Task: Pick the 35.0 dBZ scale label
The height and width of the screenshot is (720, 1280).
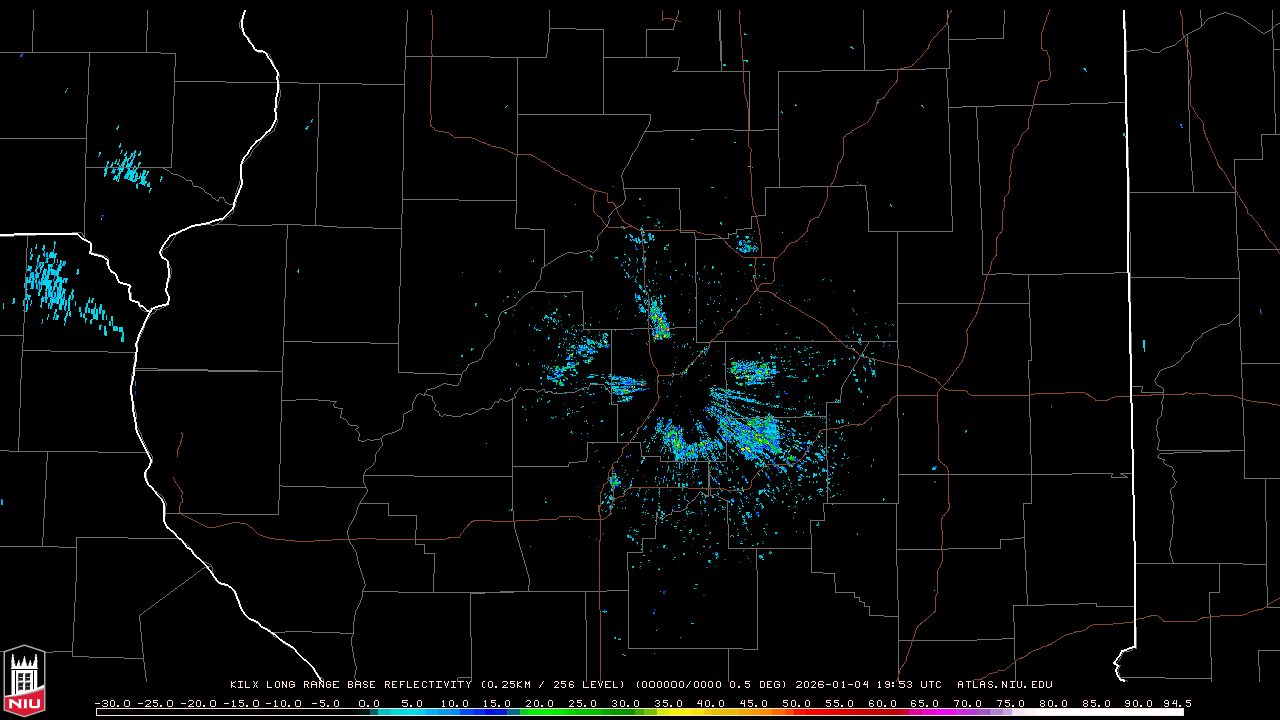Action: click(x=669, y=703)
